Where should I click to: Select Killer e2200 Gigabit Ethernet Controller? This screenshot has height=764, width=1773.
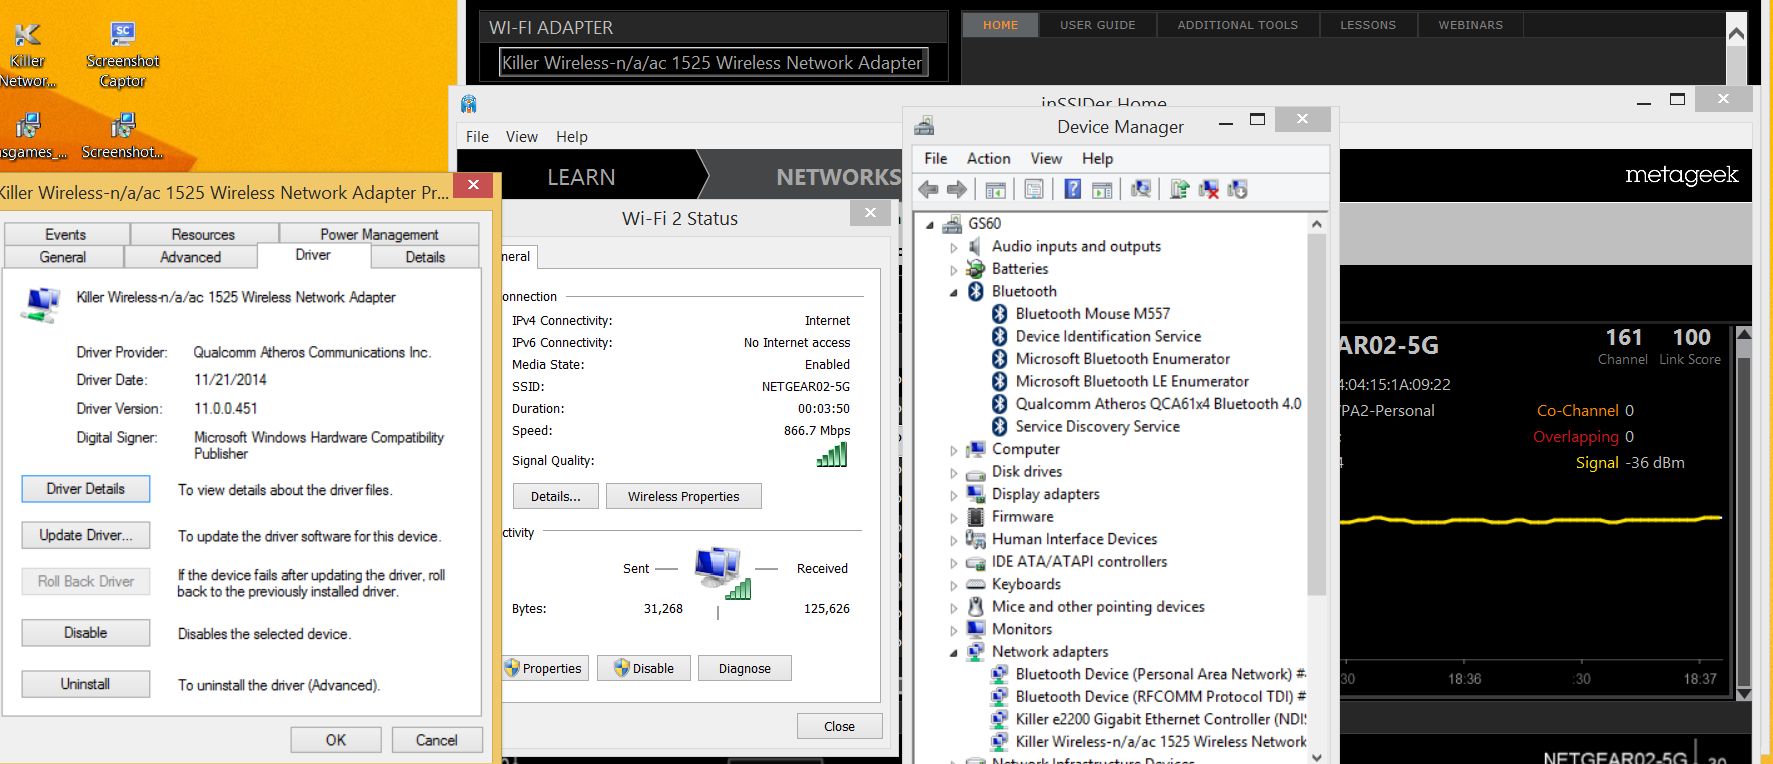[1160, 719]
